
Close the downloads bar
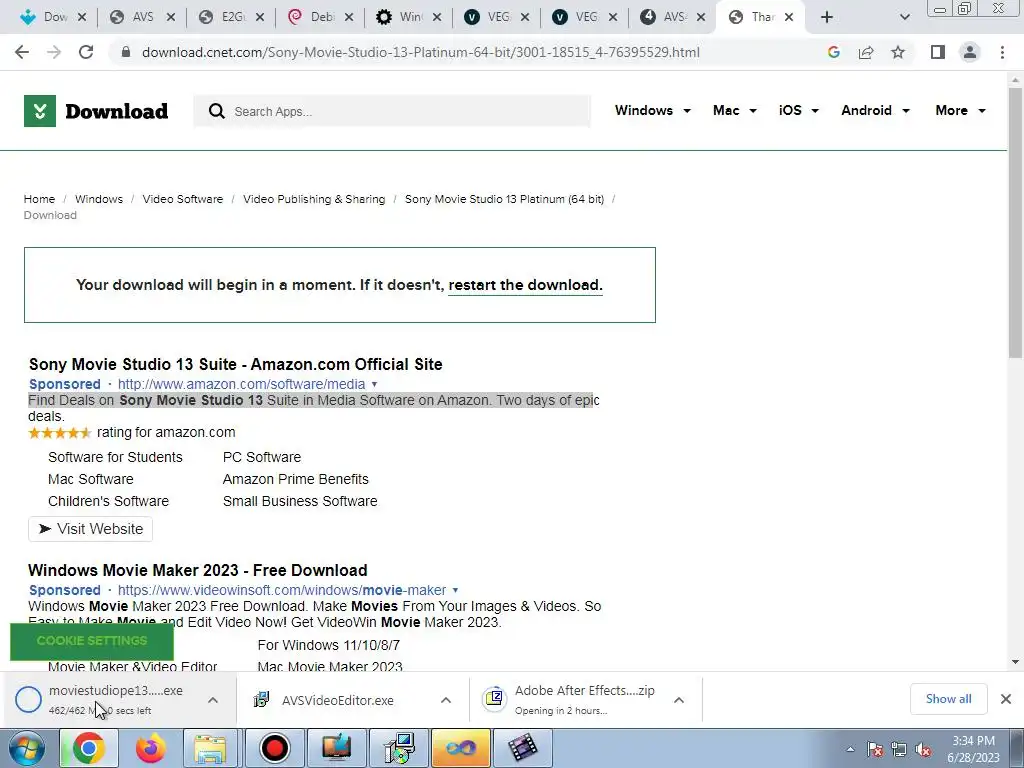click(x=1006, y=699)
